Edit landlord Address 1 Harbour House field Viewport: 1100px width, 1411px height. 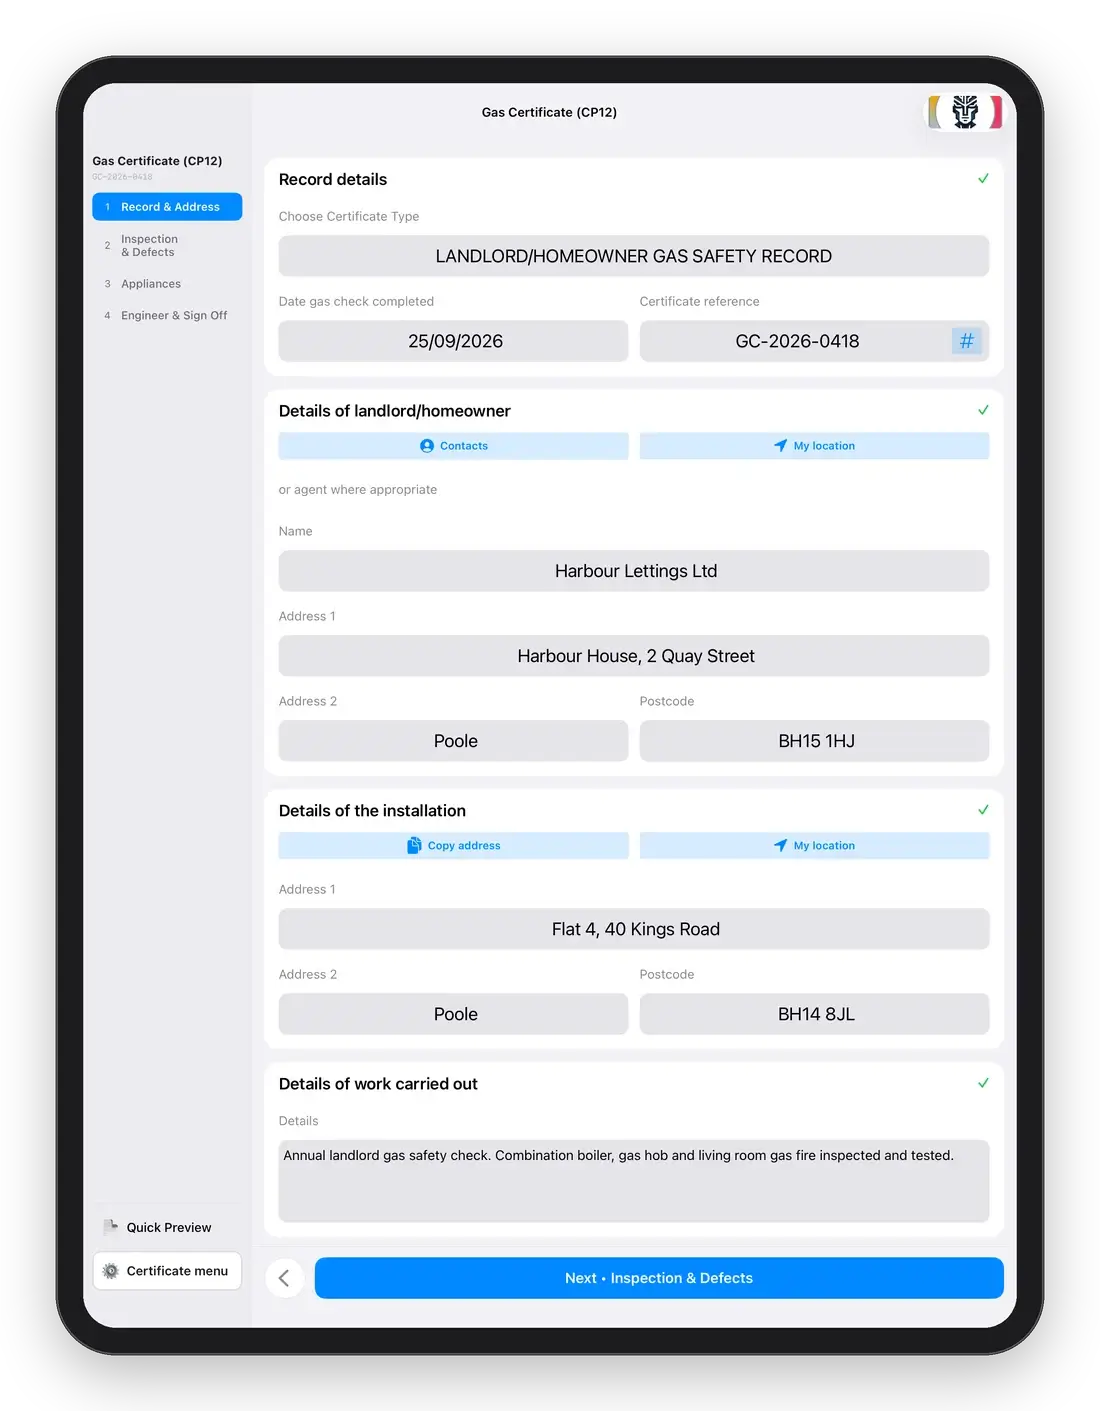[634, 656]
